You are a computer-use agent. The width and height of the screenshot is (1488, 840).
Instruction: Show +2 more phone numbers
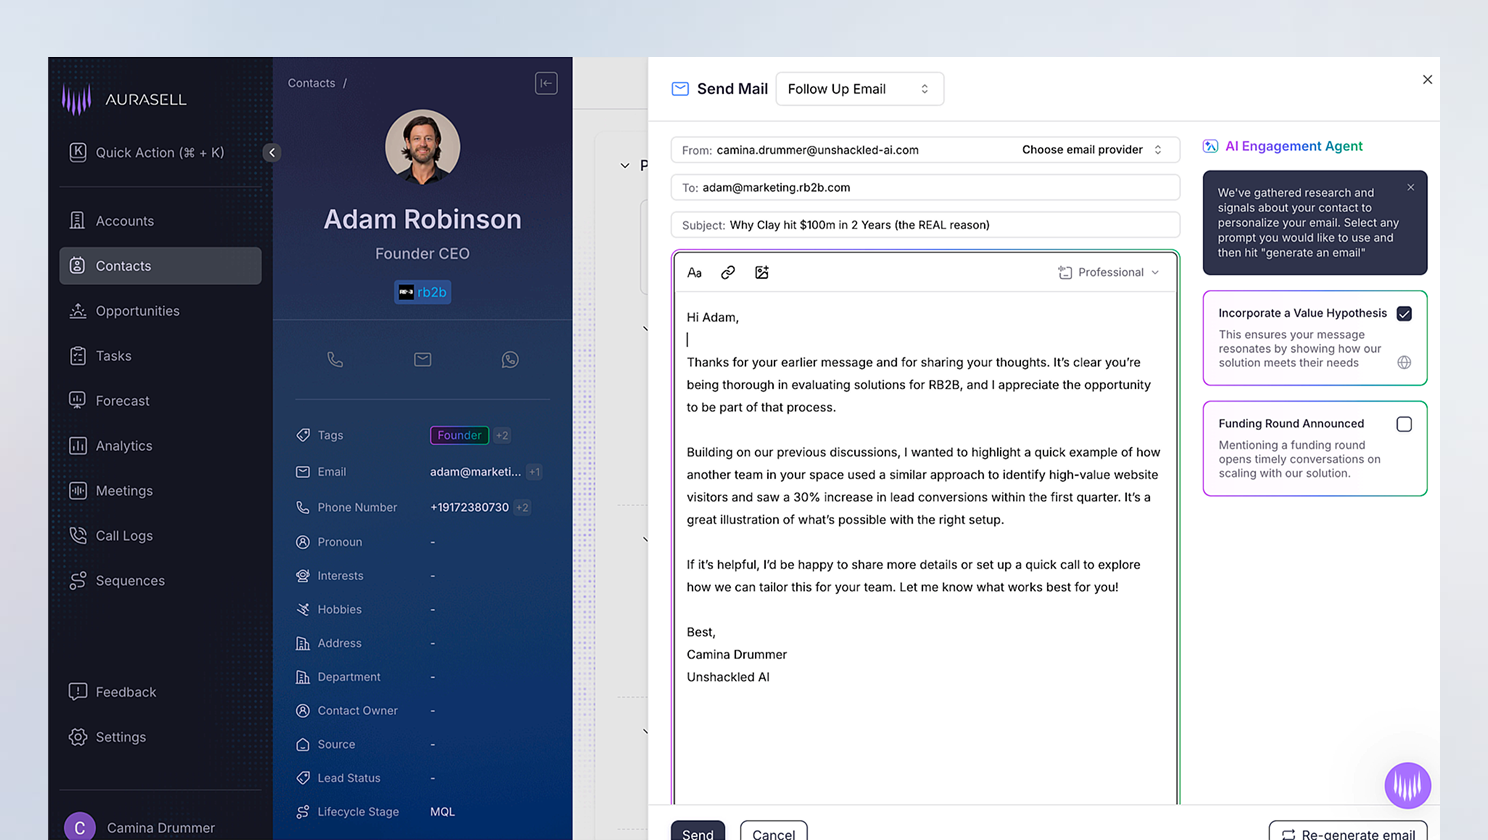click(x=522, y=508)
